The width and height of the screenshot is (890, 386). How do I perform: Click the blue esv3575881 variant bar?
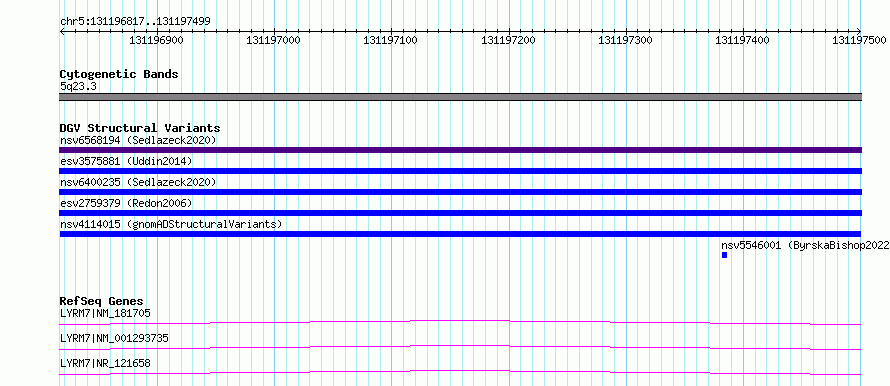point(460,171)
